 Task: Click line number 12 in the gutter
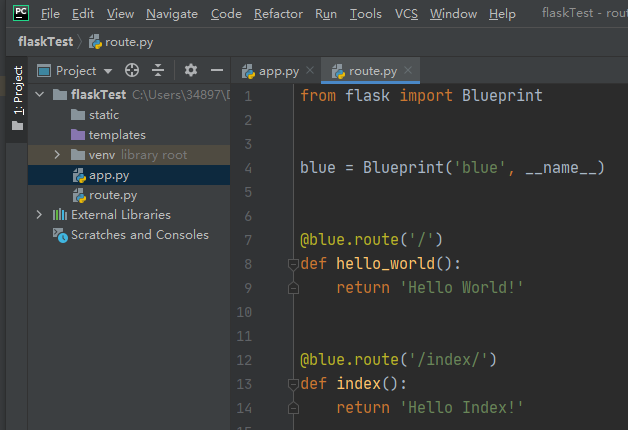tap(244, 360)
